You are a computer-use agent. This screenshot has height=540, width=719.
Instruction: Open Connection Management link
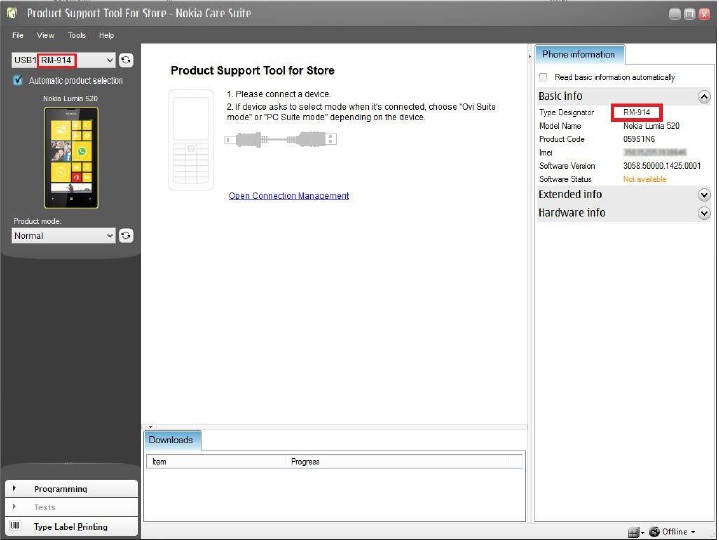(x=289, y=196)
